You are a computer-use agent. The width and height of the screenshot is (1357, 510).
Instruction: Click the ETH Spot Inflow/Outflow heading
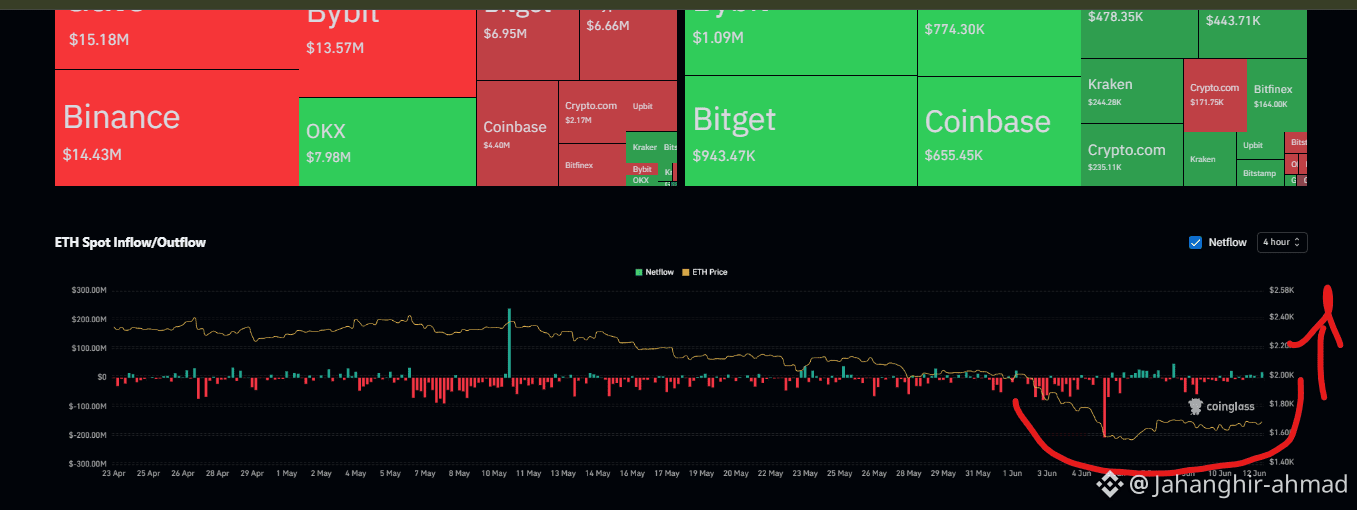click(130, 242)
